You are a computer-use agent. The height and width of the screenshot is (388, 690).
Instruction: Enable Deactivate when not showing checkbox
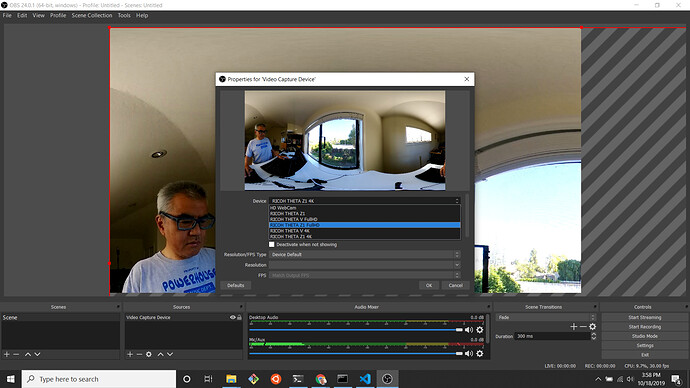272,244
